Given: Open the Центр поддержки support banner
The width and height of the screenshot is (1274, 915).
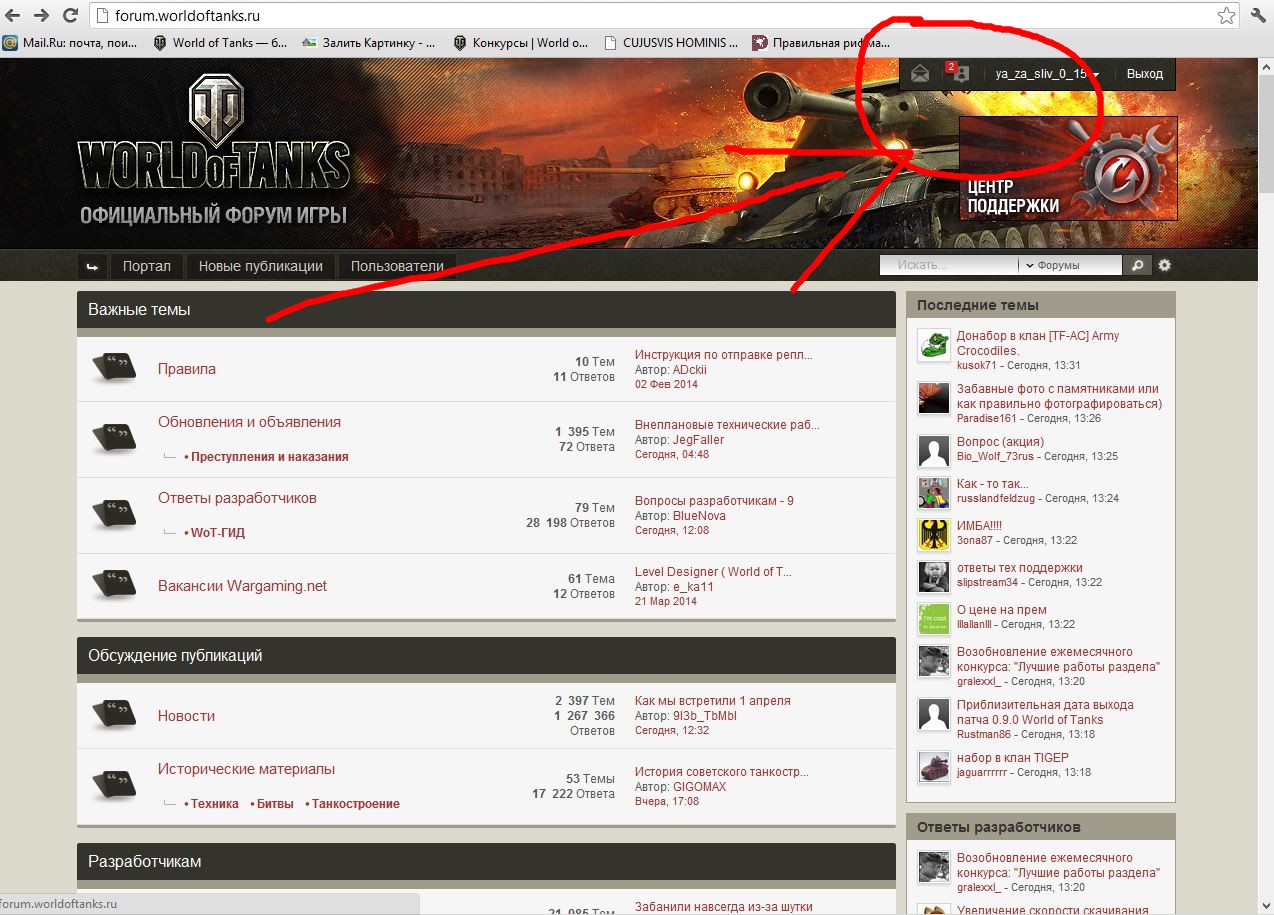Looking at the screenshot, I should [1068, 168].
